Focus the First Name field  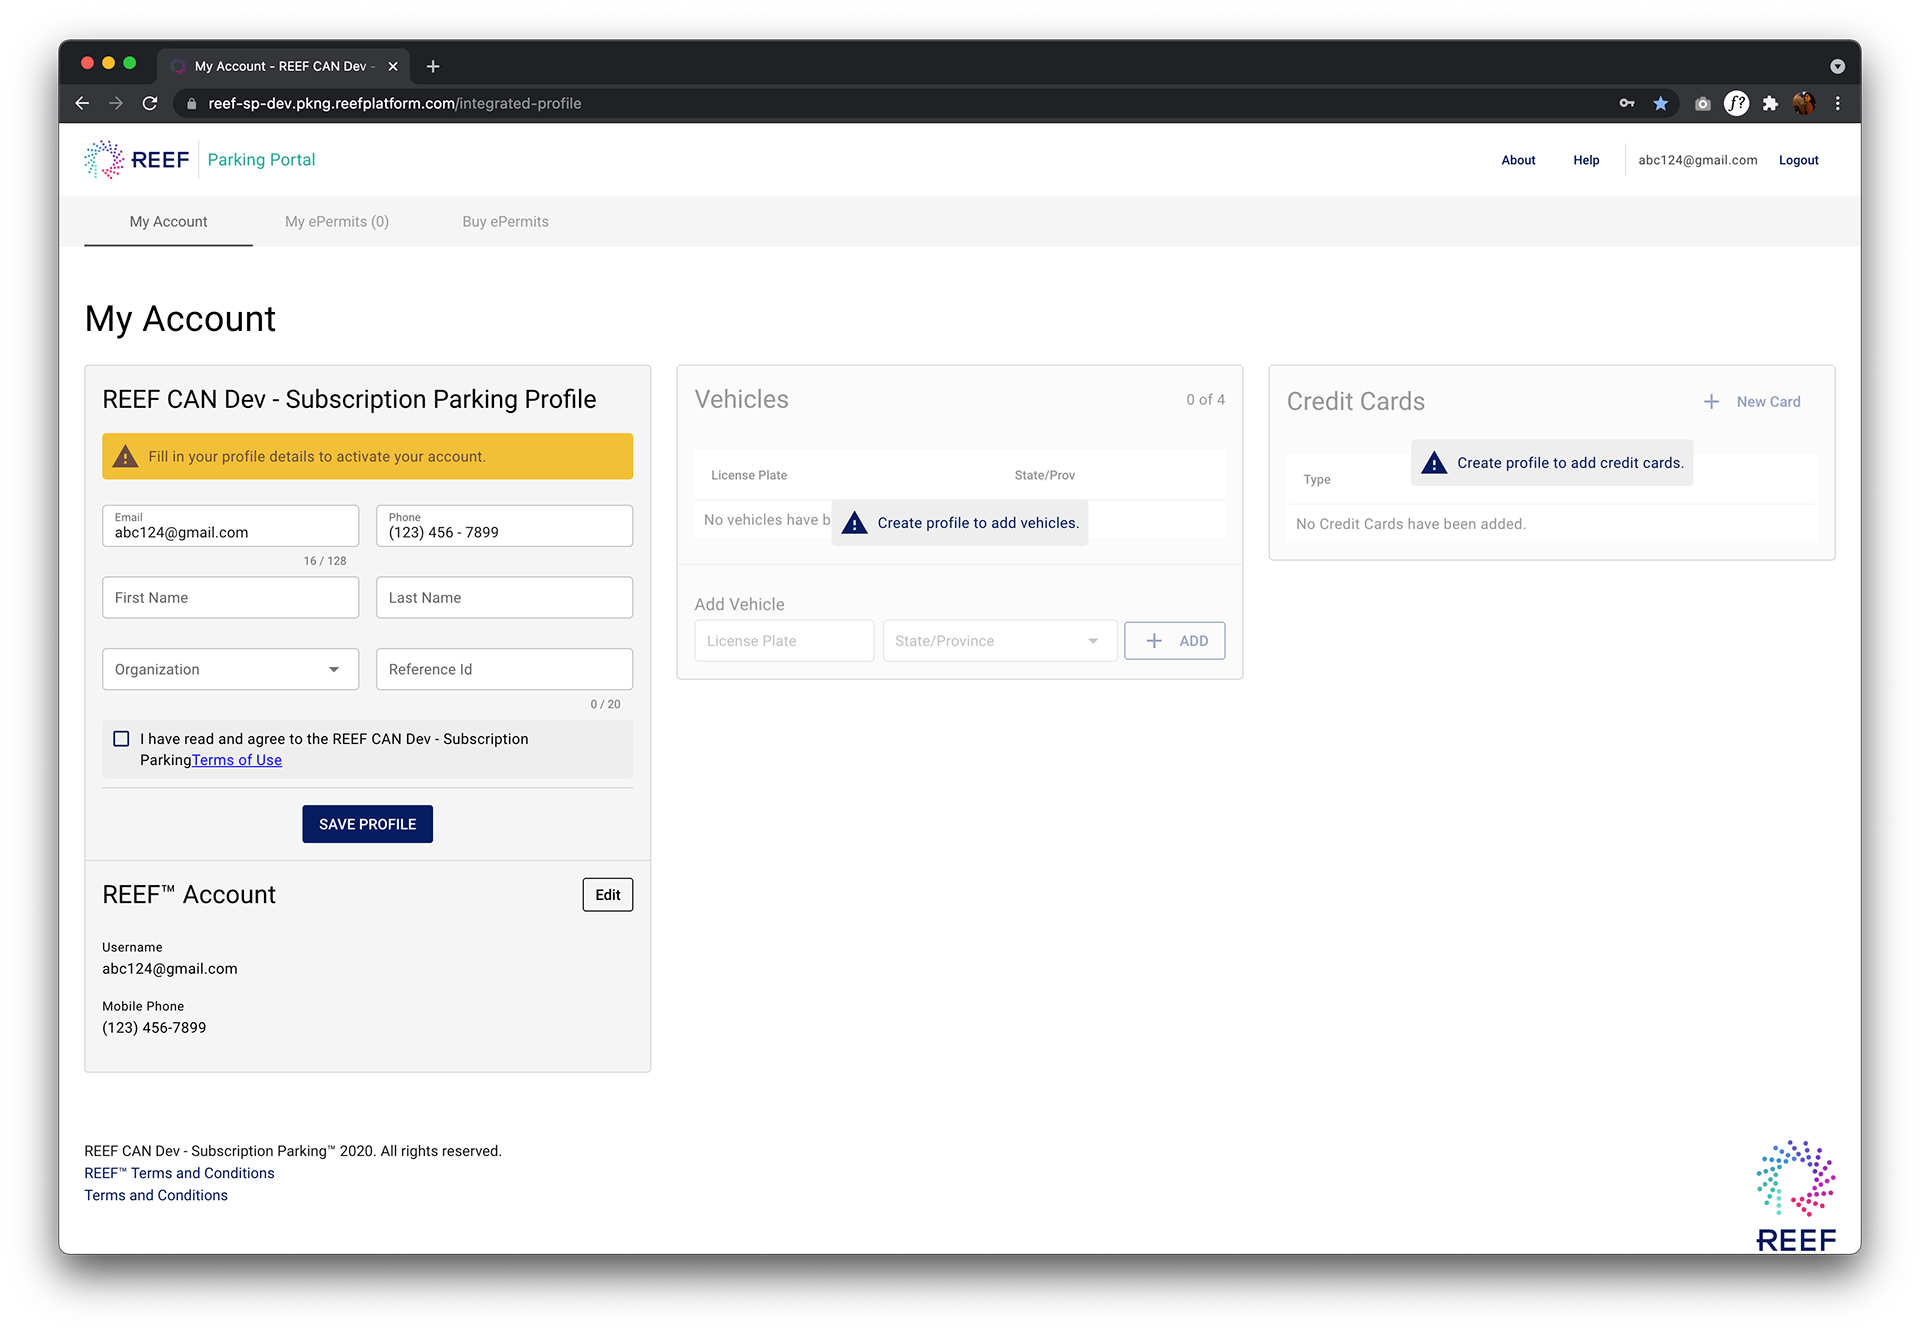230,597
